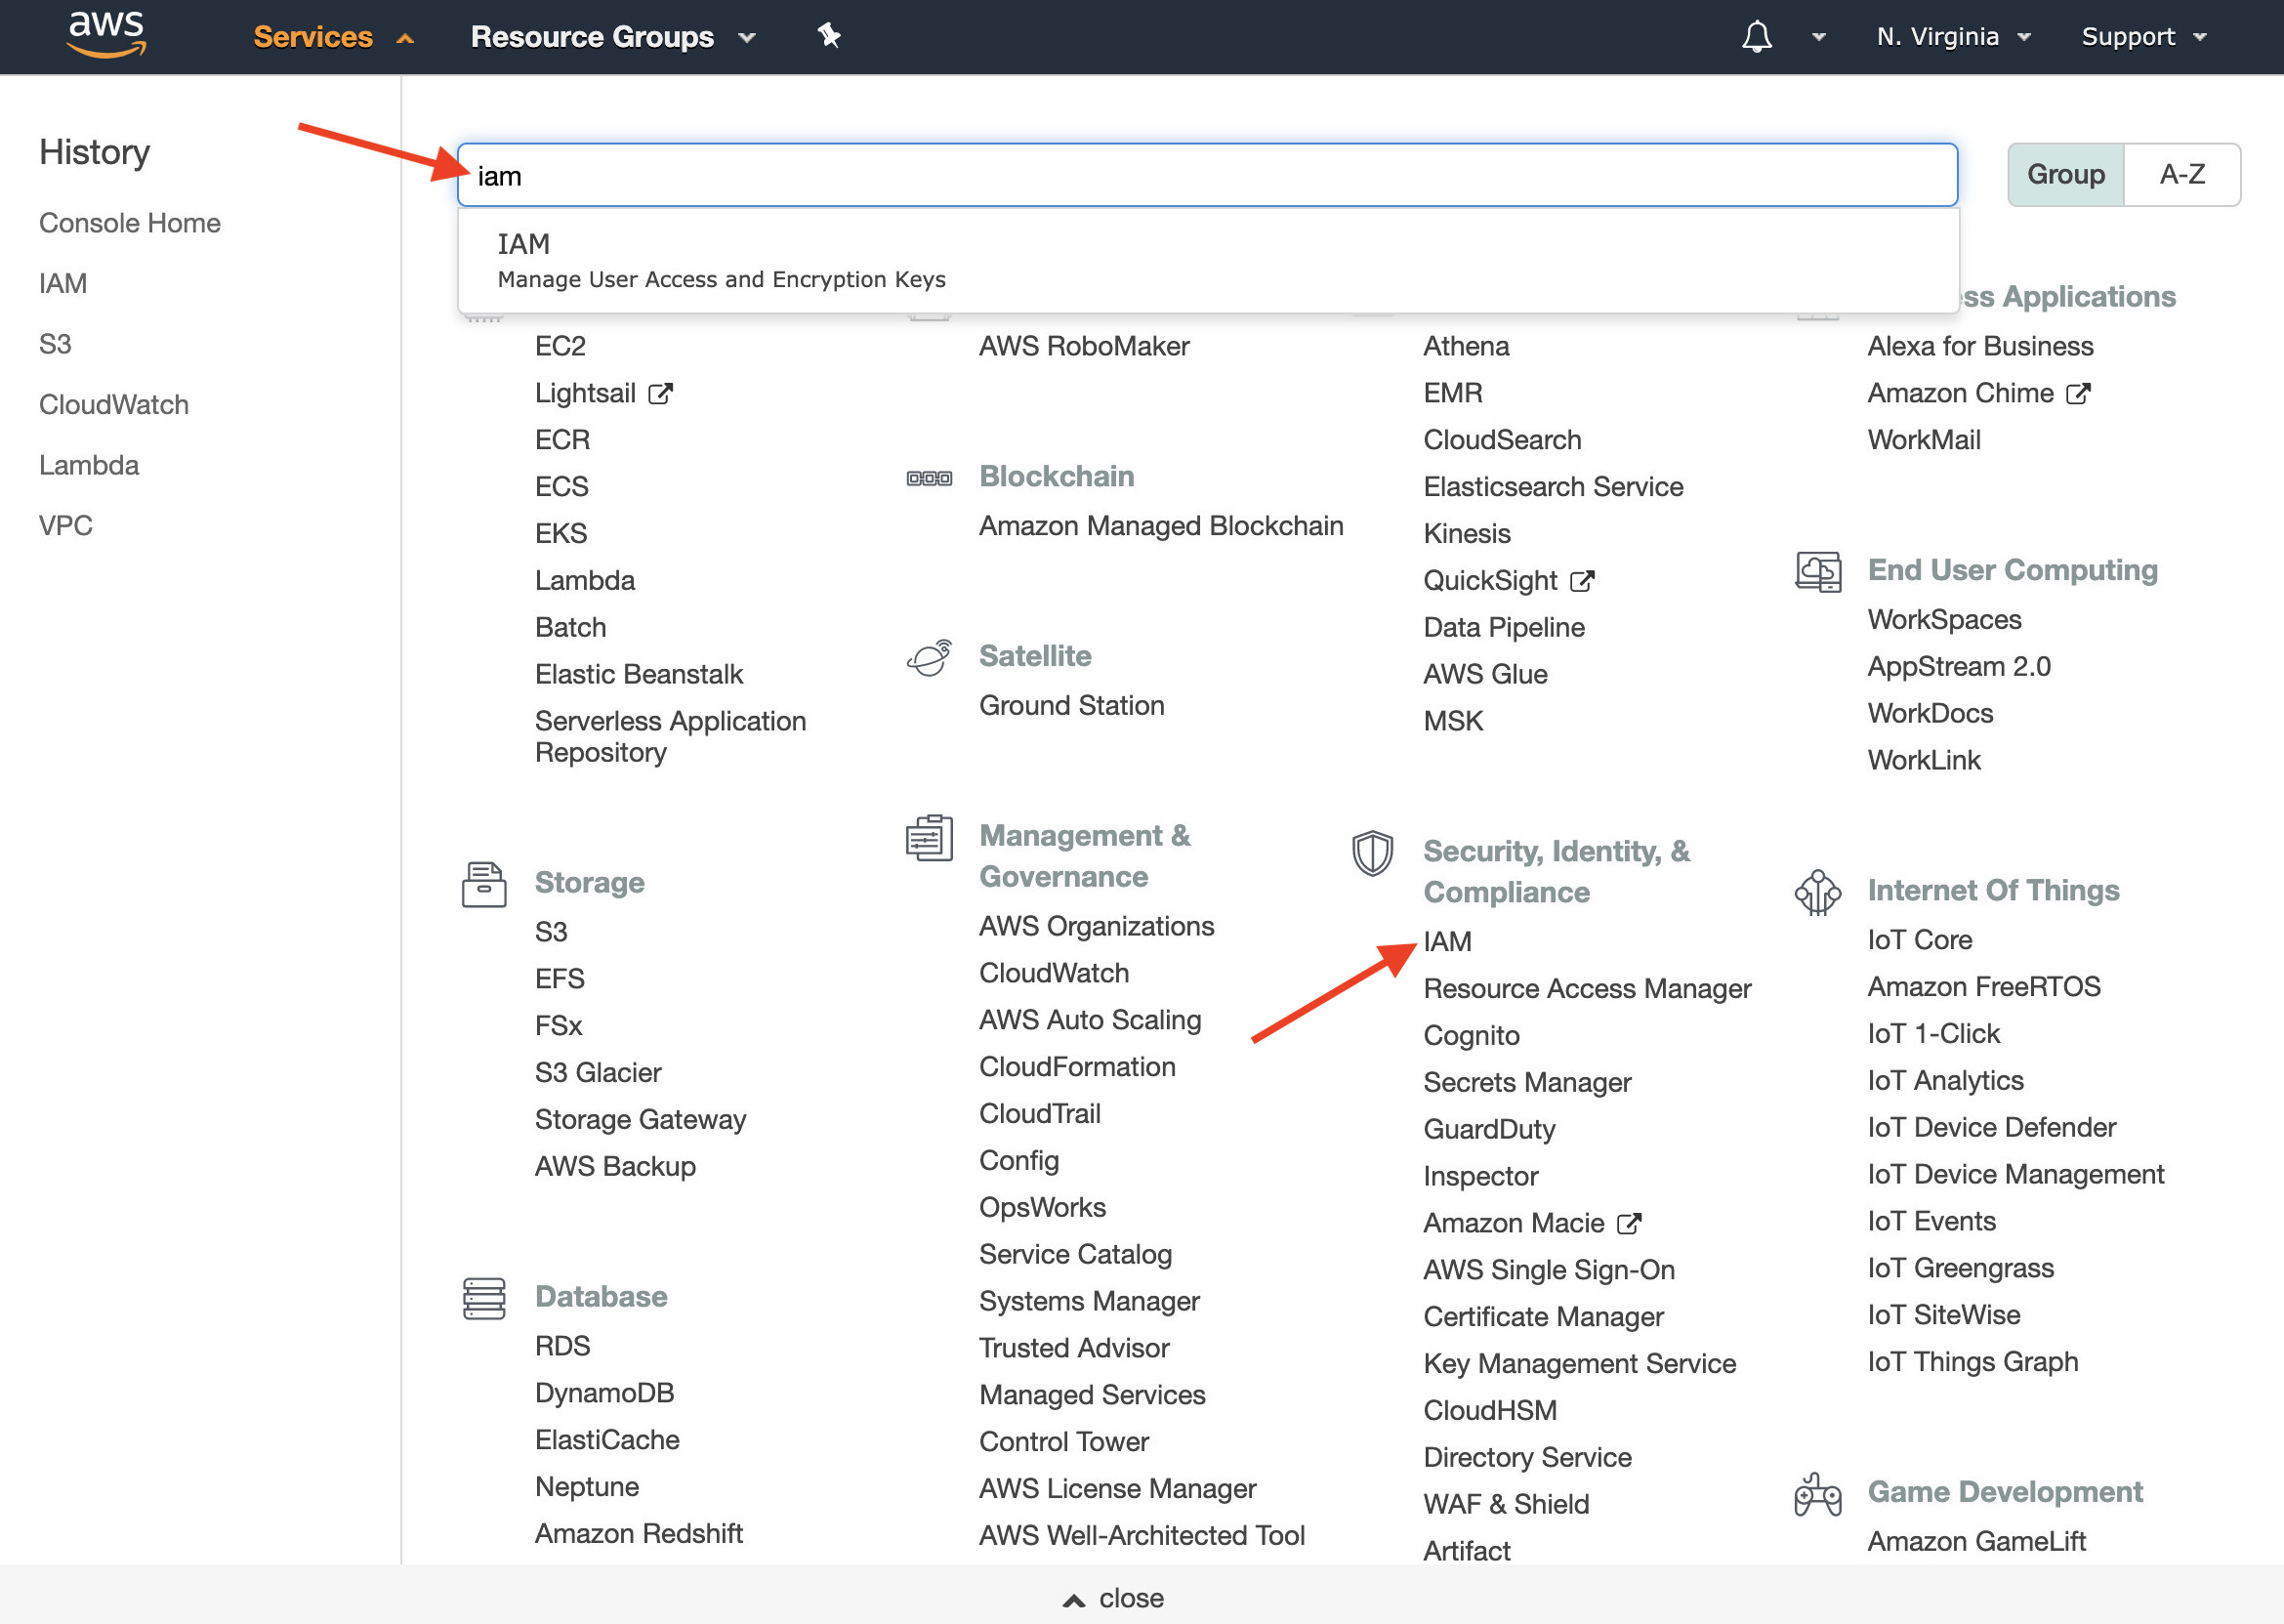Click the external link icon beside QuickSight
This screenshot has height=1624, width=2284.
pos(1582,581)
